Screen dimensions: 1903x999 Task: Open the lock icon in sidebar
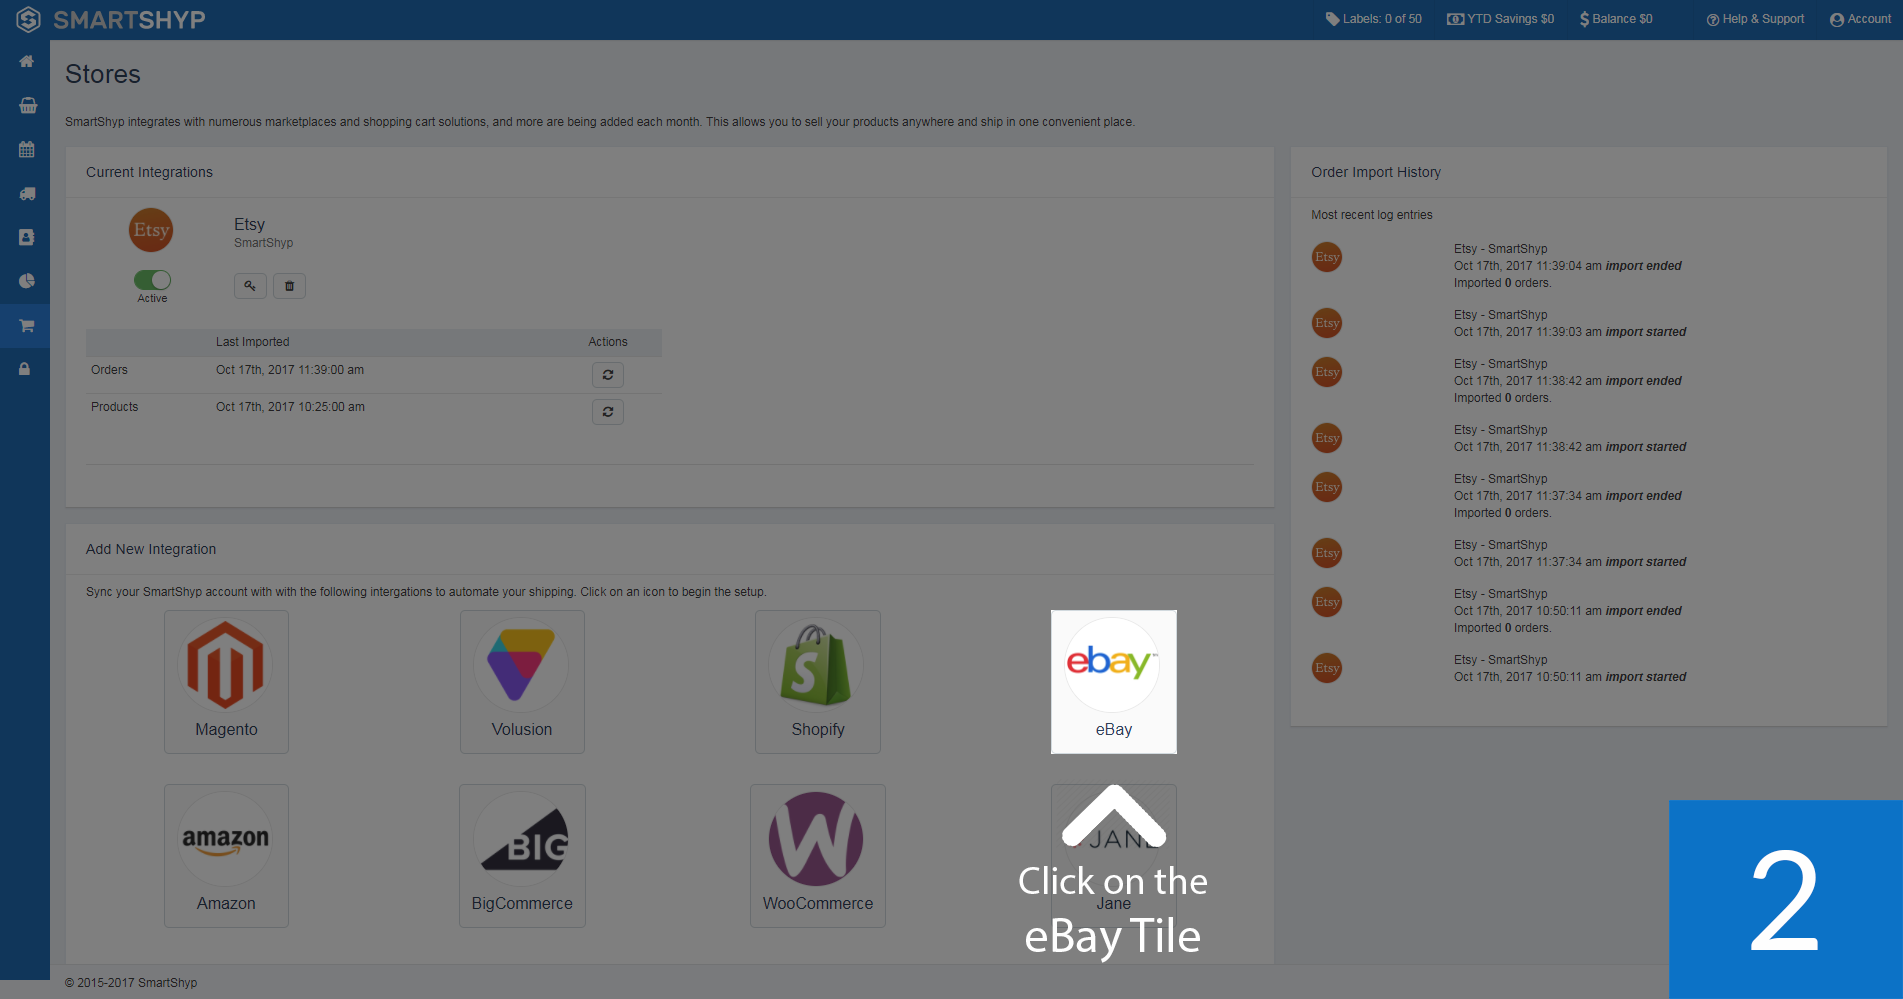25,369
